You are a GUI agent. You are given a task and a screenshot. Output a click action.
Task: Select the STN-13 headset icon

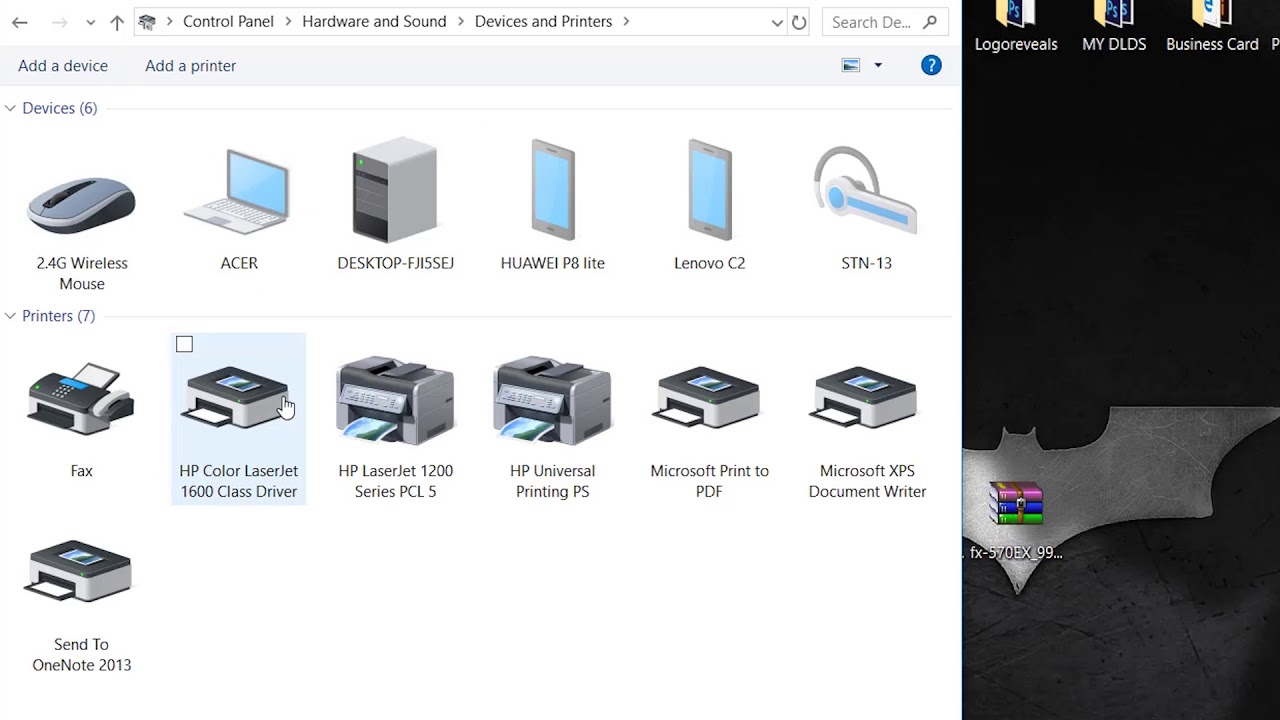(x=866, y=192)
